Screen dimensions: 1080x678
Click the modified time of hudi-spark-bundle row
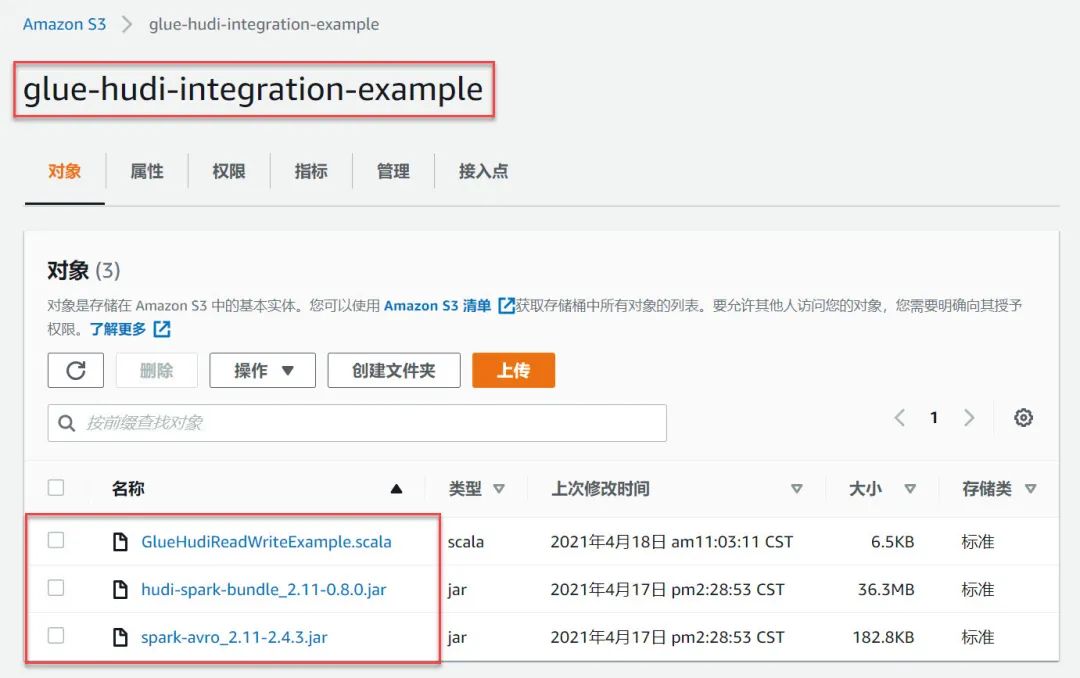click(667, 590)
